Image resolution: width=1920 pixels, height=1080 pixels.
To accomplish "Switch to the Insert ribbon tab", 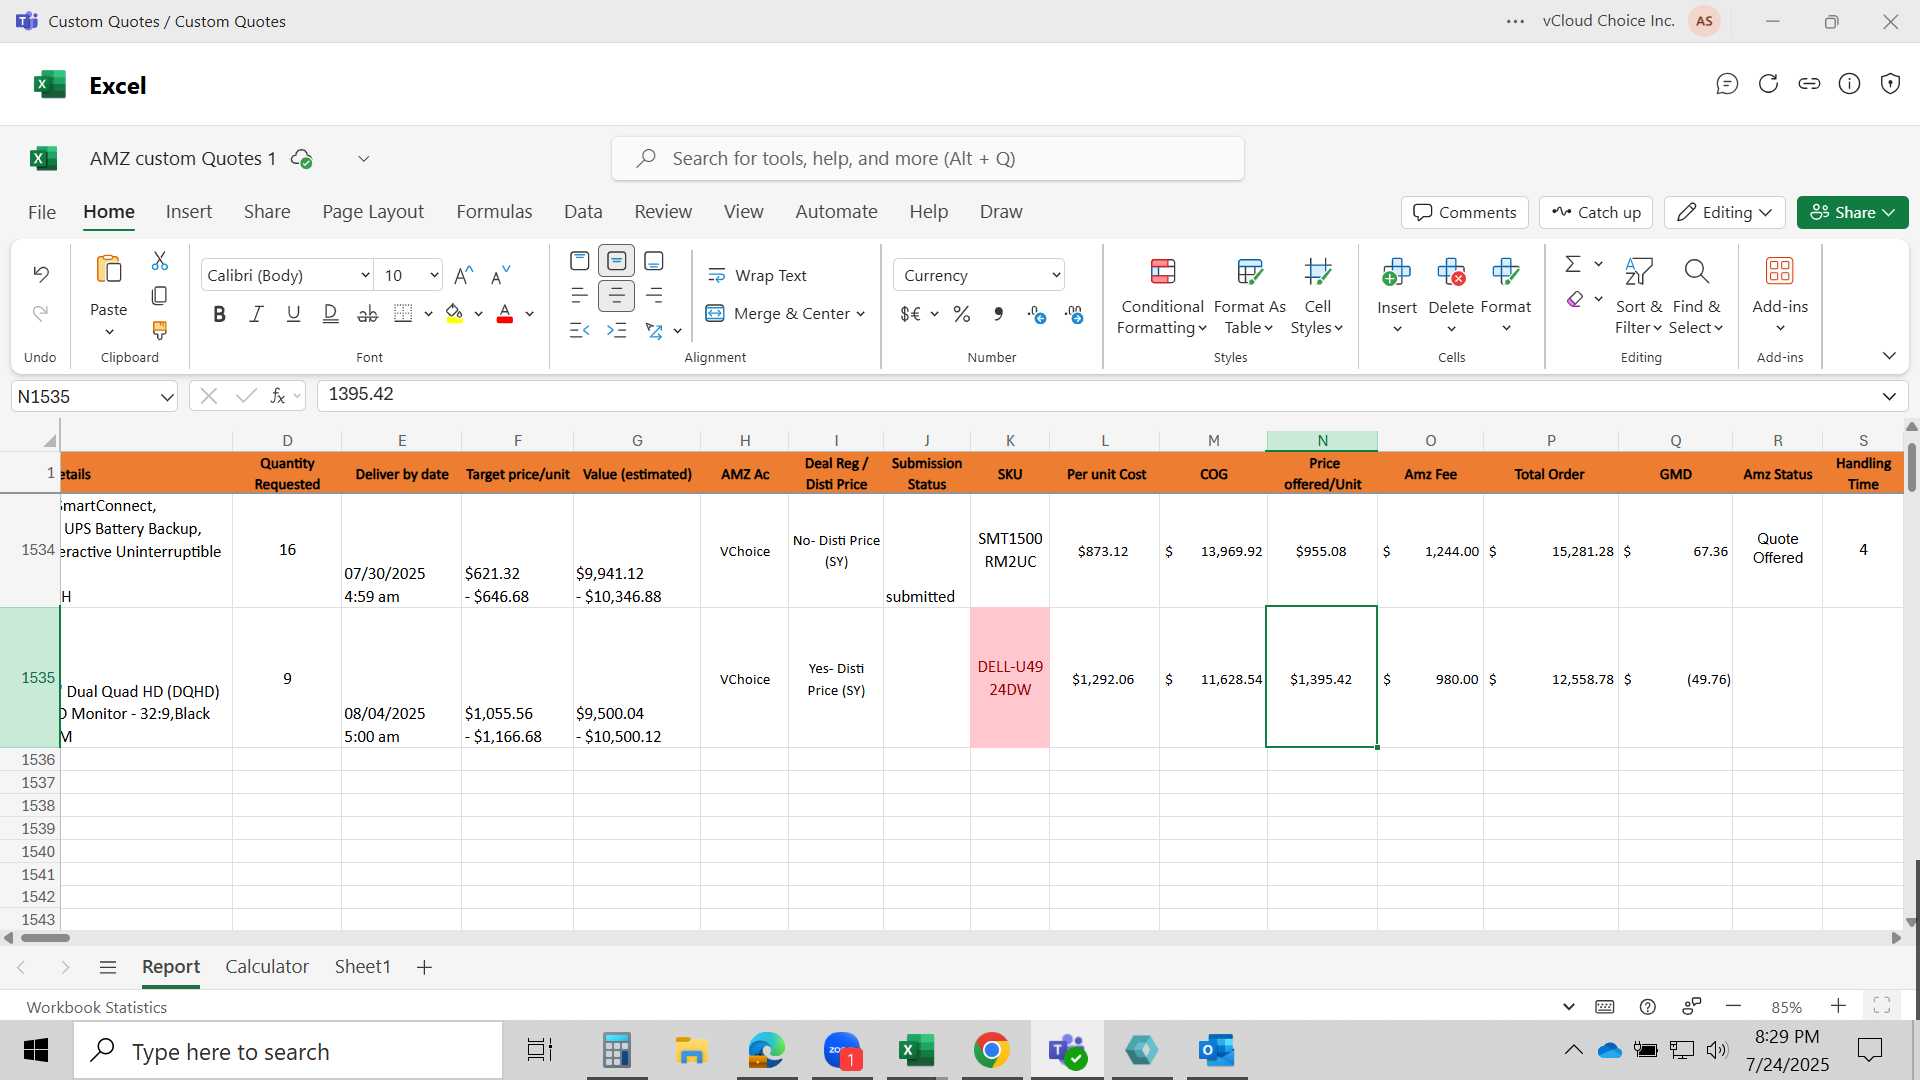I will point(189,212).
